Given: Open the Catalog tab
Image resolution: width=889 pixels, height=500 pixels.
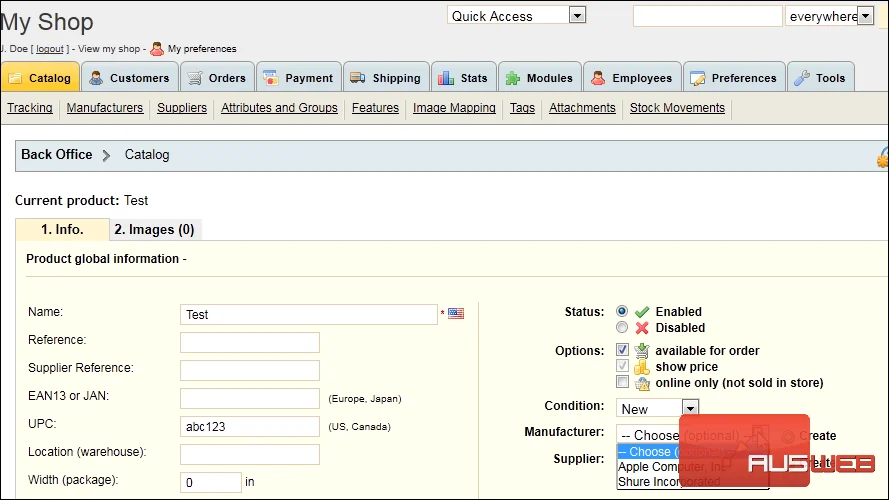Looking at the screenshot, I should tap(40, 78).
